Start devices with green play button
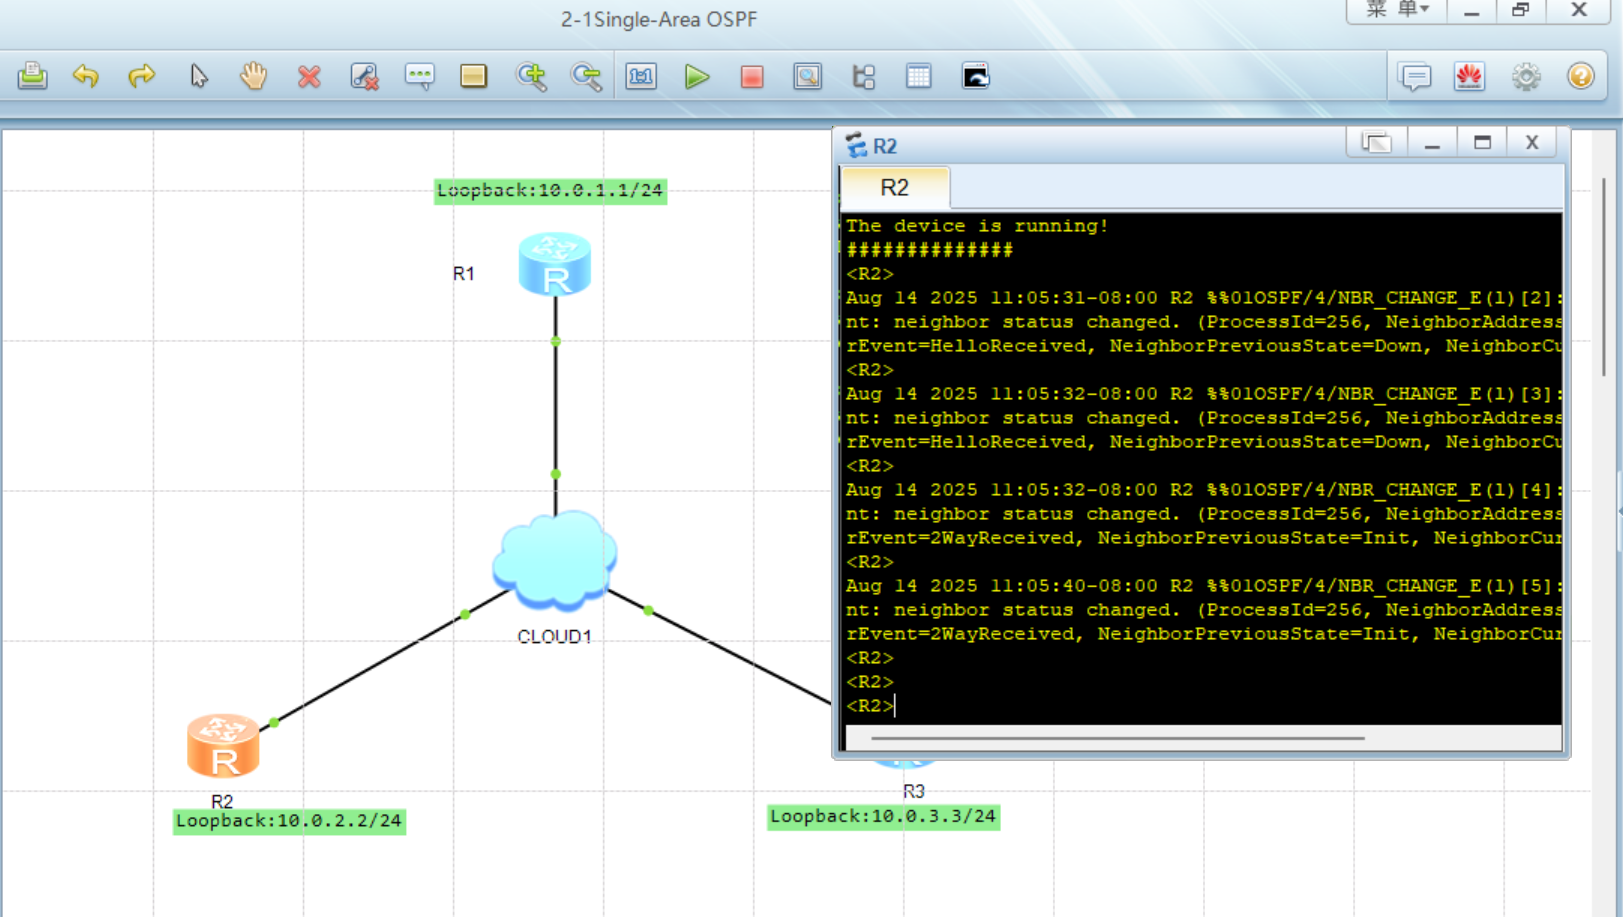 pyautogui.click(x=697, y=76)
